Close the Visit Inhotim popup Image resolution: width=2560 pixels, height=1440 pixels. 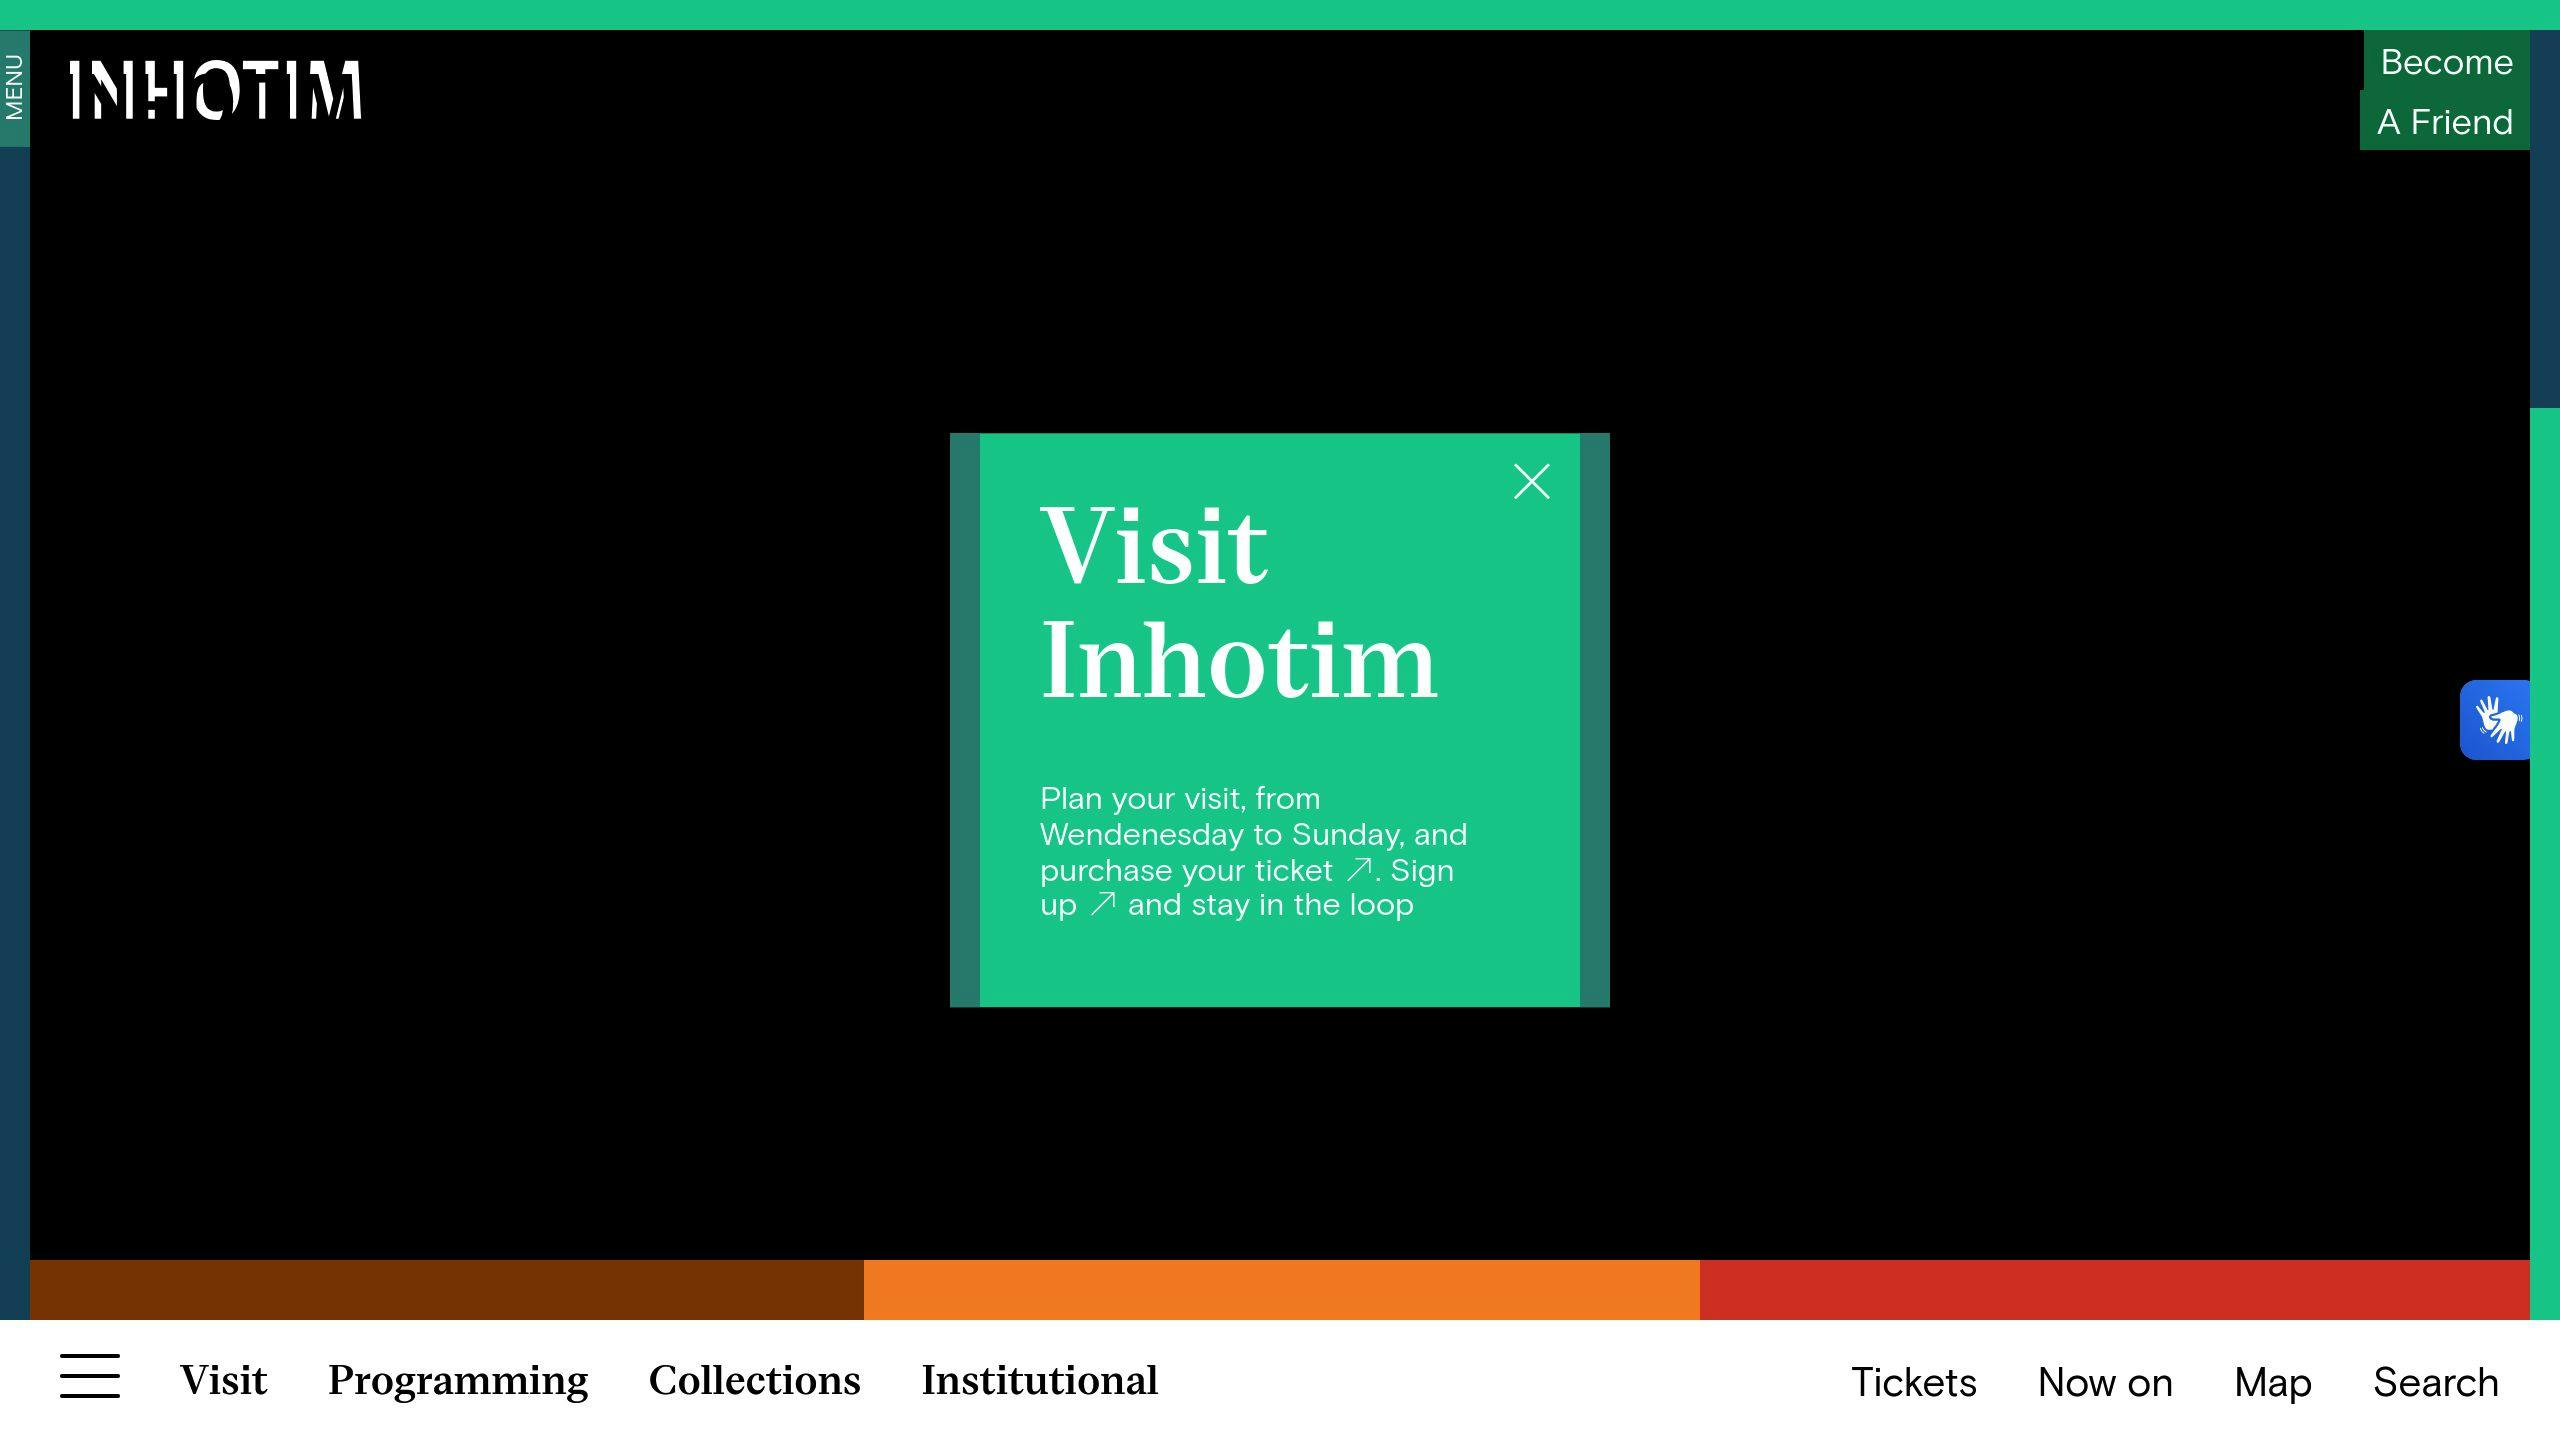click(x=1531, y=482)
